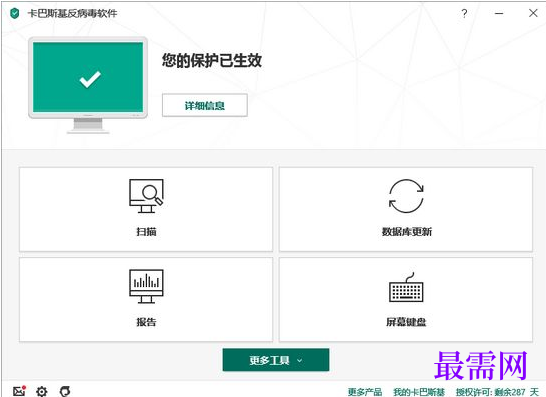Click 授权许可: 剩余287天 license link
This screenshot has width=546, height=397.
(497, 392)
